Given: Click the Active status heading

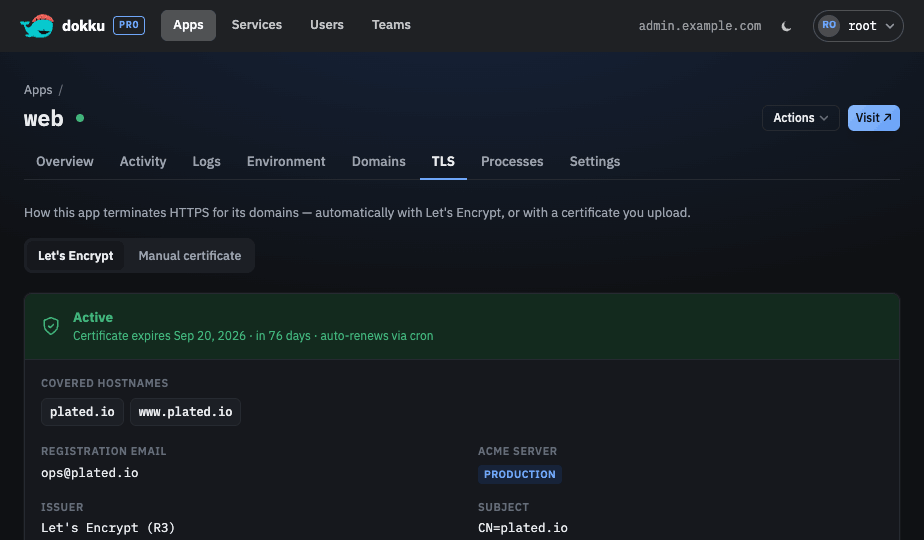Looking at the screenshot, I should 93,317.
